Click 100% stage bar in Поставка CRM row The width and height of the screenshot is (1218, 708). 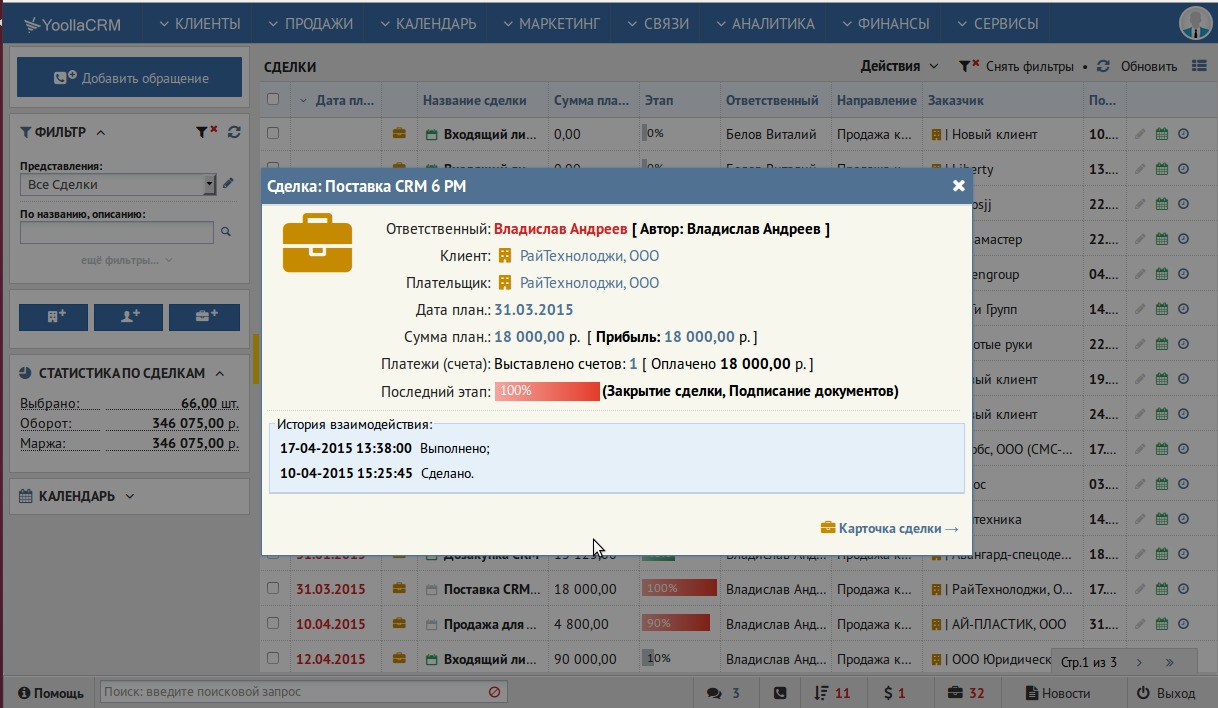point(679,588)
